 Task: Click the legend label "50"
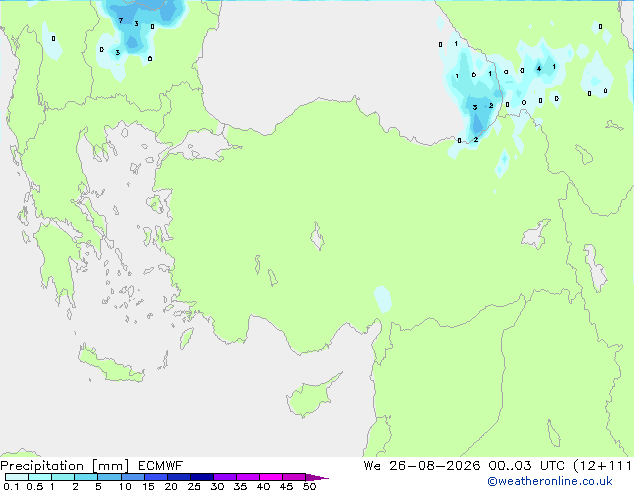[309, 486]
